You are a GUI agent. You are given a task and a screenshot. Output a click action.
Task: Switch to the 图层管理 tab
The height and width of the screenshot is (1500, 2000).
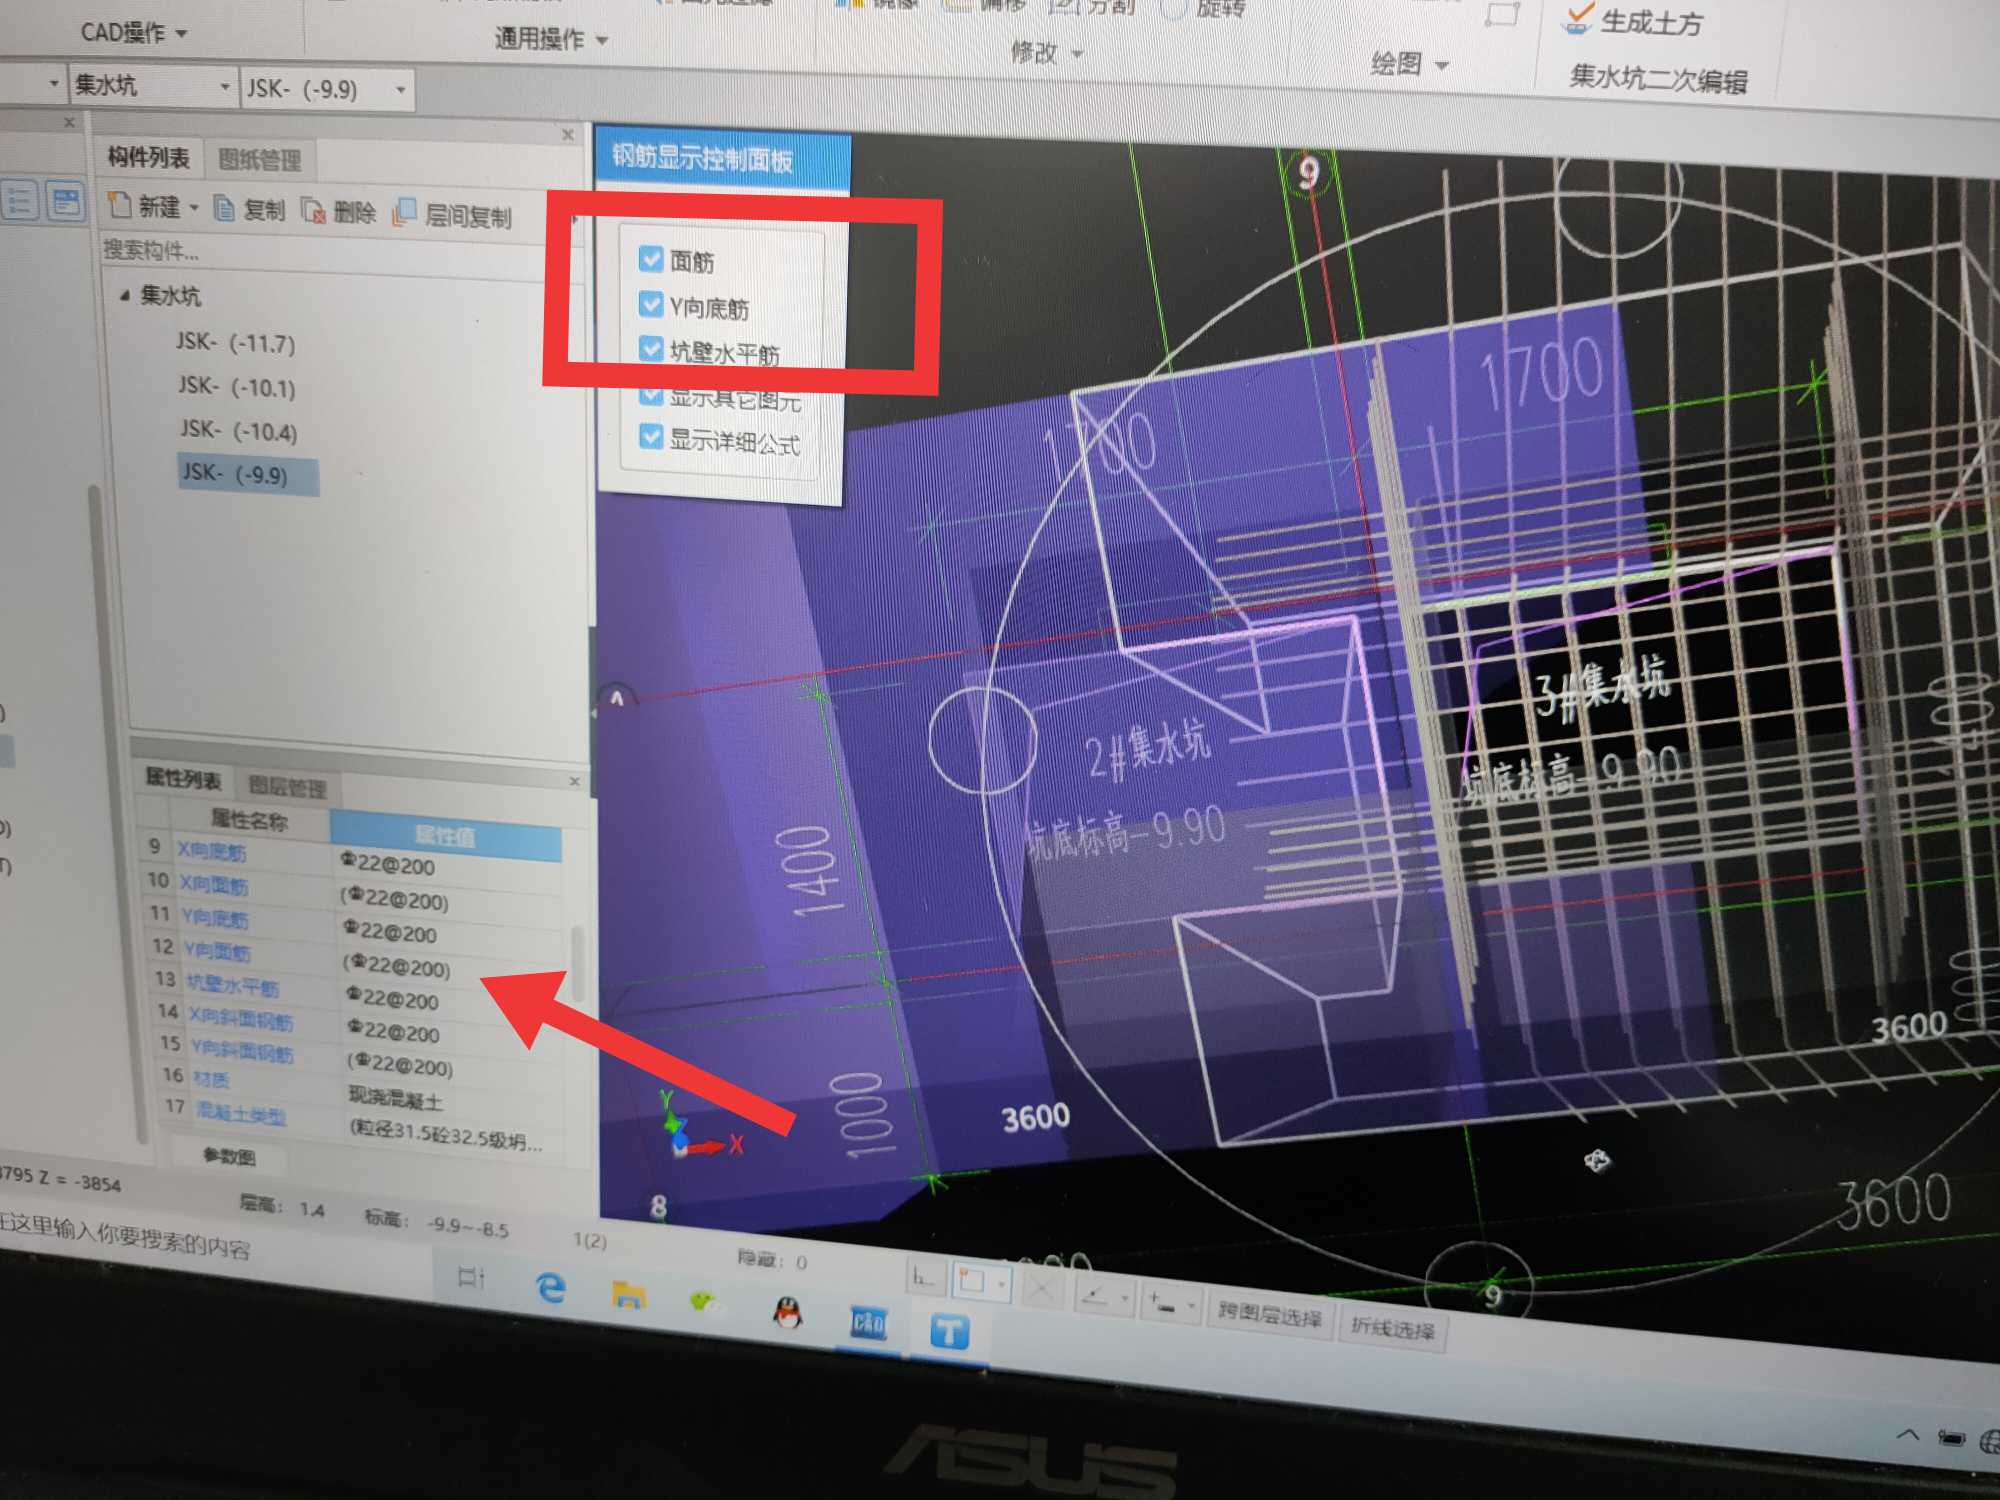coord(287,787)
